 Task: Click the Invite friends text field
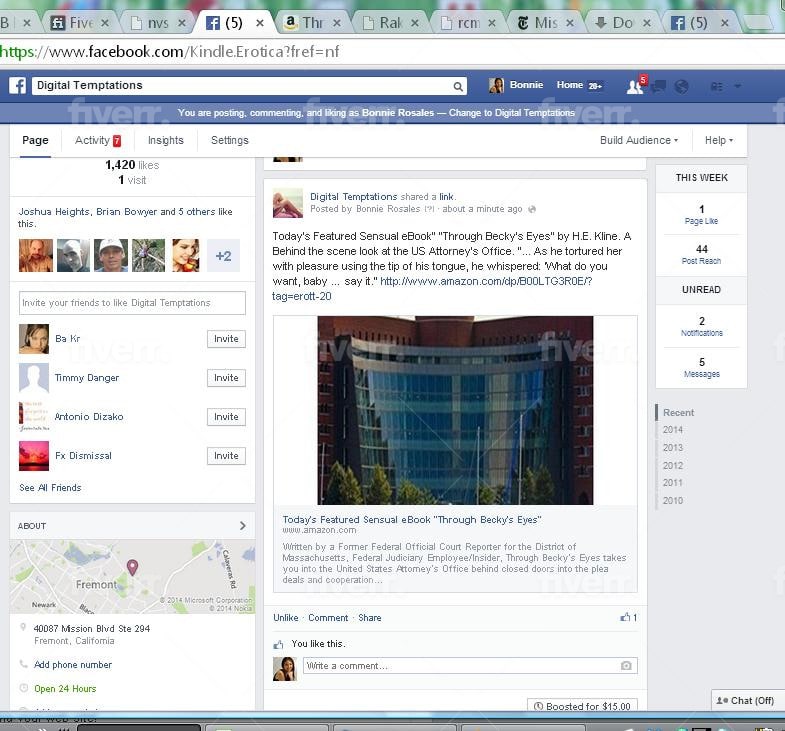point(132,303)
